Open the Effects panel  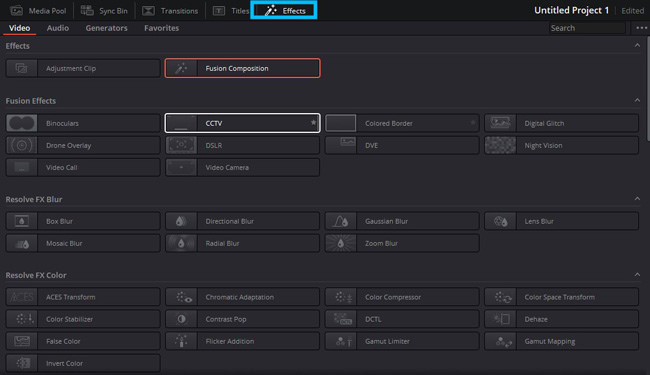284,10
